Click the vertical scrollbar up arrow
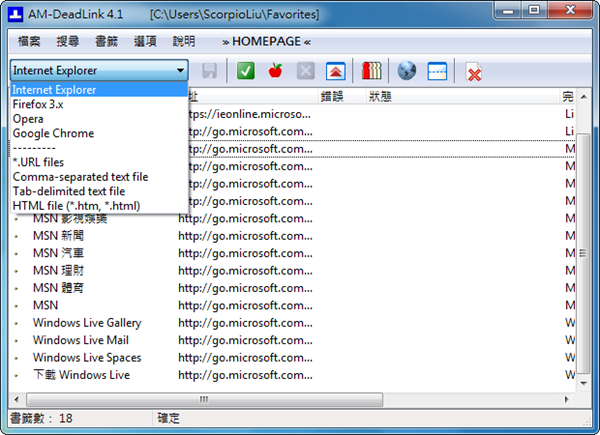The width and height of the screenshot is (600, 435). 584,97
